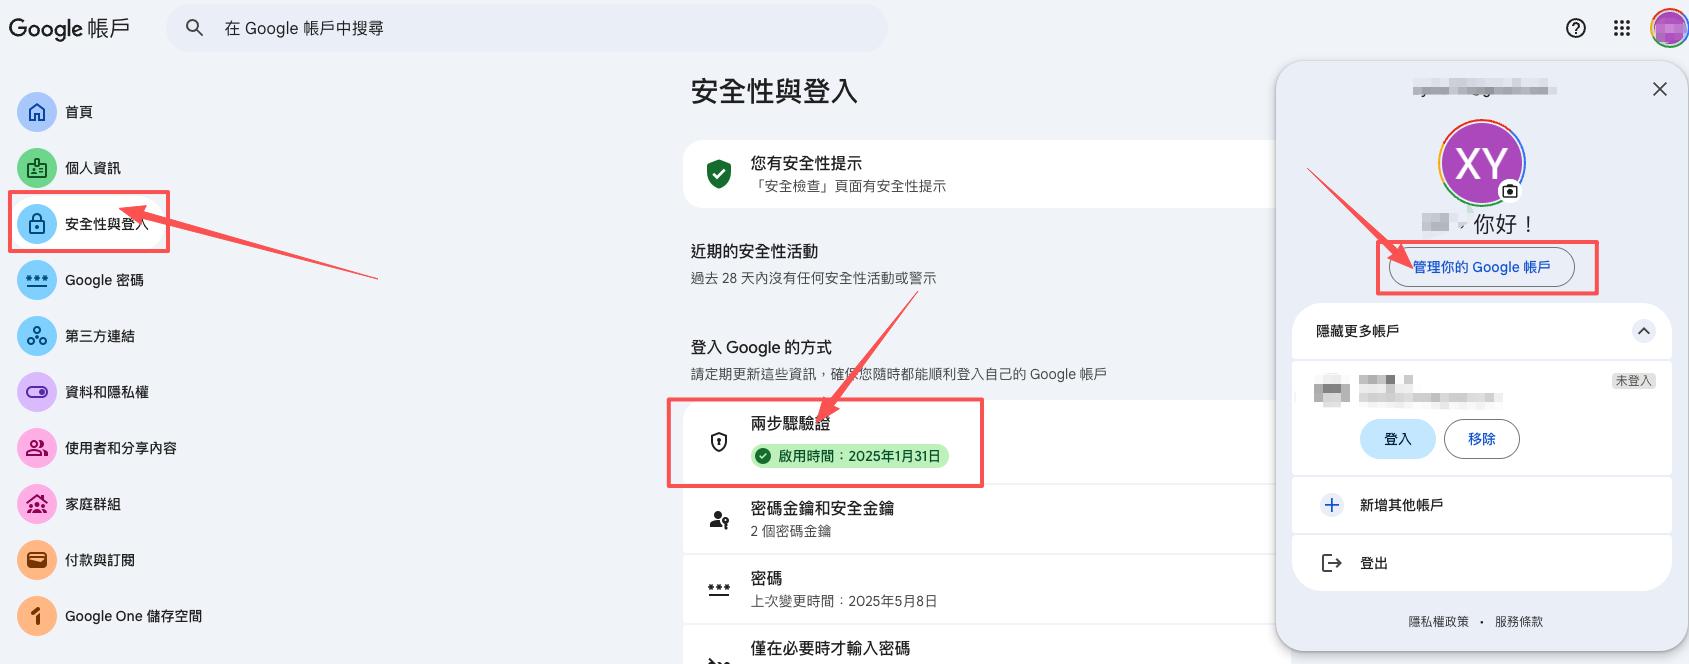Open the 資料和隱私權 toggle-shaped icon
This screenshot has height=664, width=1689.
click(37, 392)
